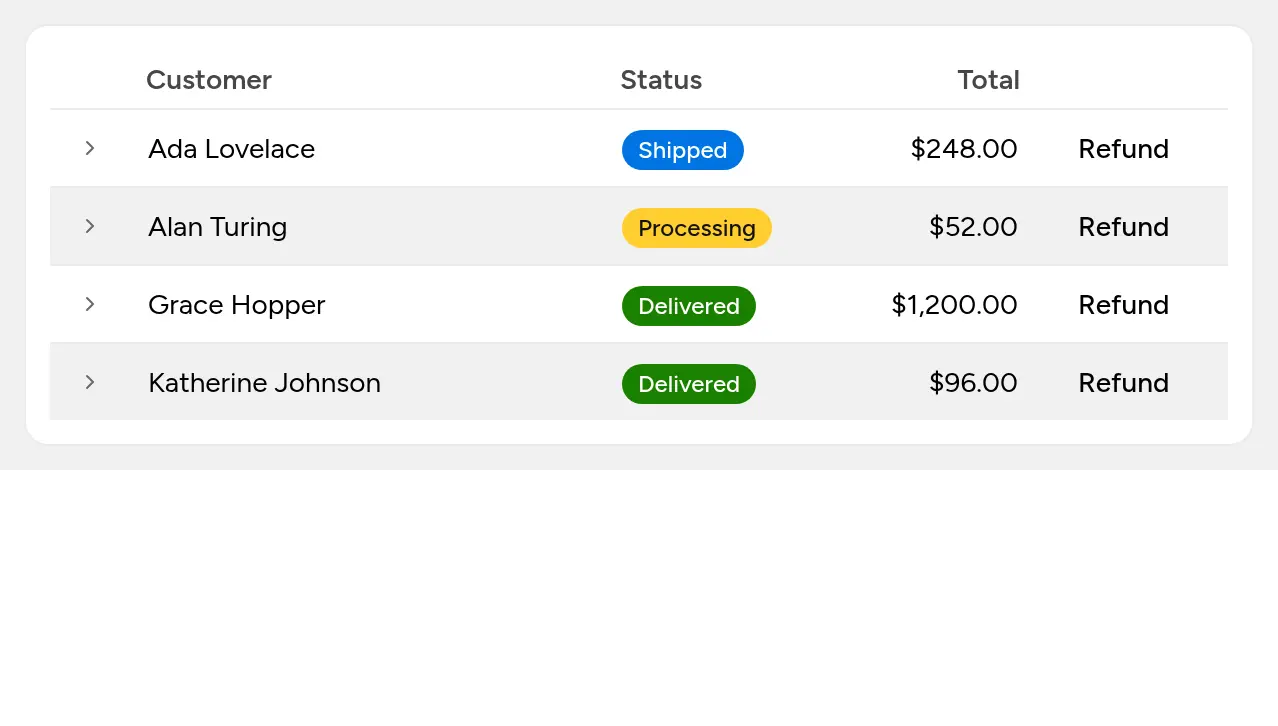1278x726 pixels.
Task: Click the blue Shipped status badge
Action: click(x=683, y=150)
